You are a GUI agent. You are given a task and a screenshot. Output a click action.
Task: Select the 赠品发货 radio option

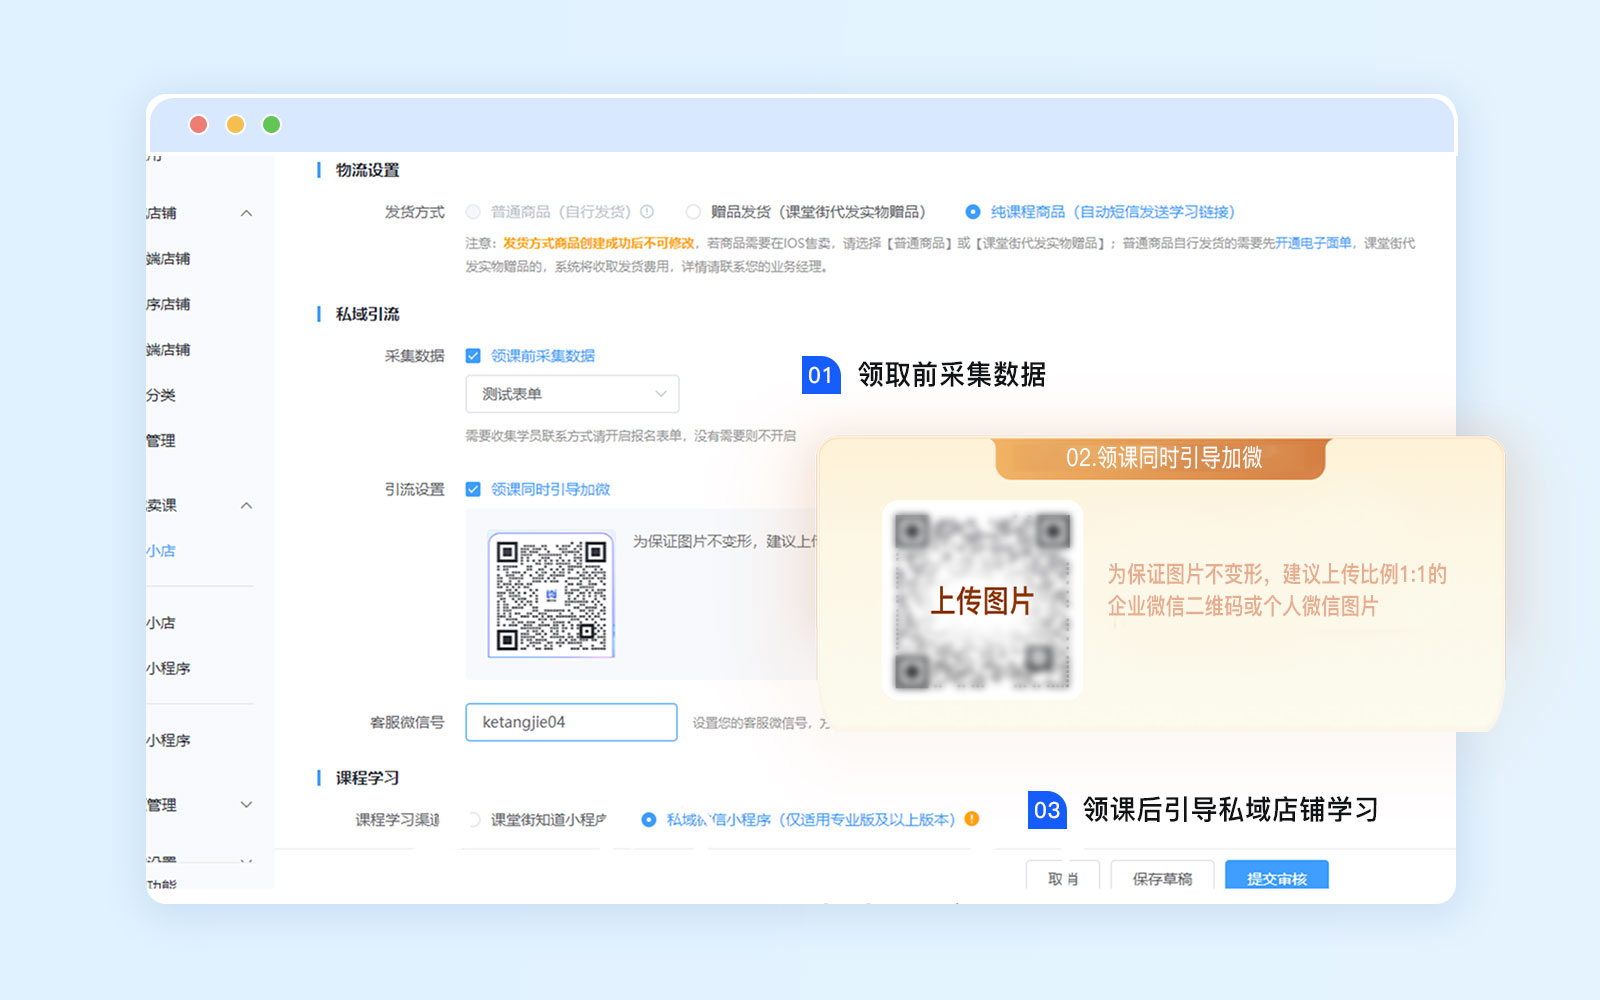coord(693,212)
